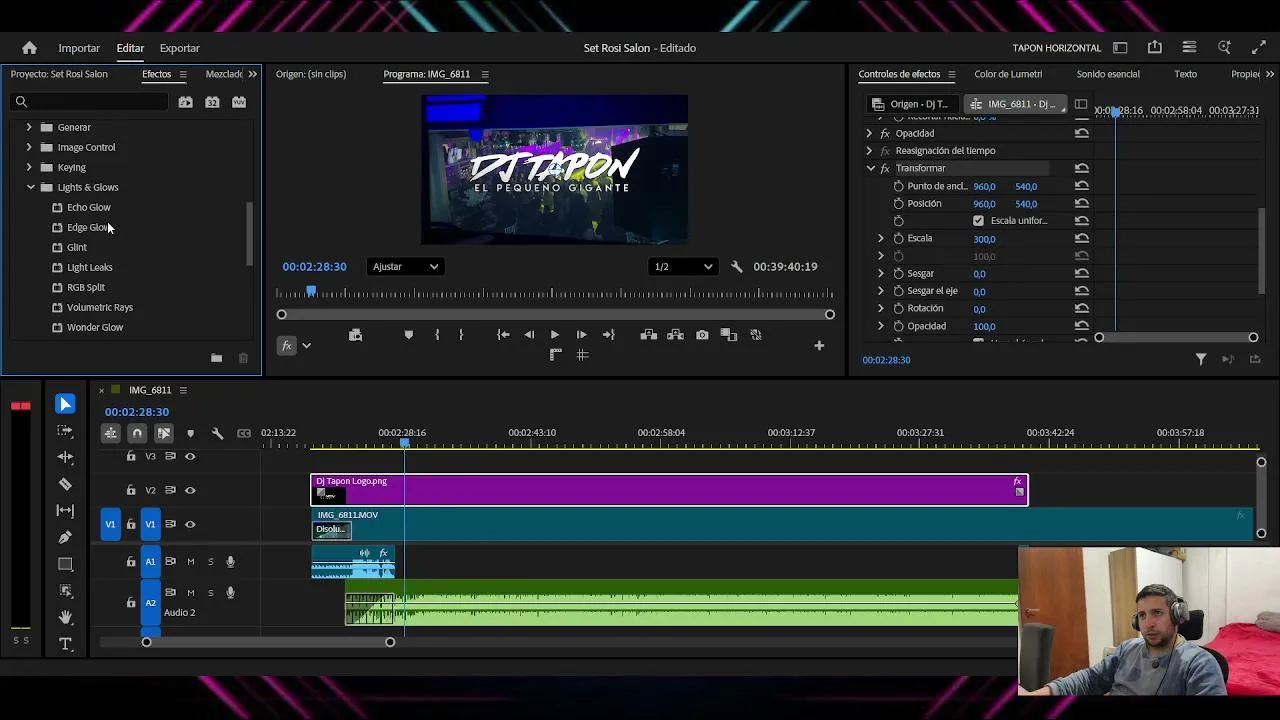Screen dimensions: 1280x720
Task: Select the Slip tool
Action: (x=65, y=510)
